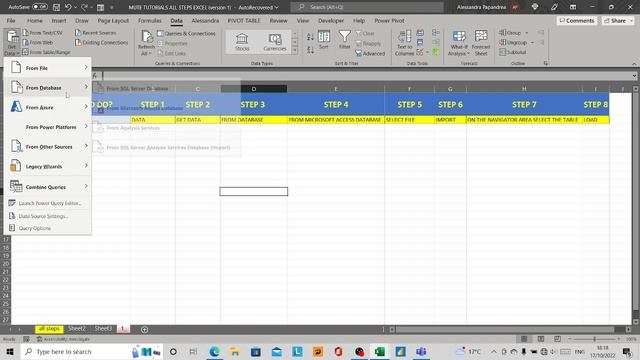640x360 pixels.
Task: Click From Table/Range in the ribbon
Action: pyautogui.click(x=47, y=52)
